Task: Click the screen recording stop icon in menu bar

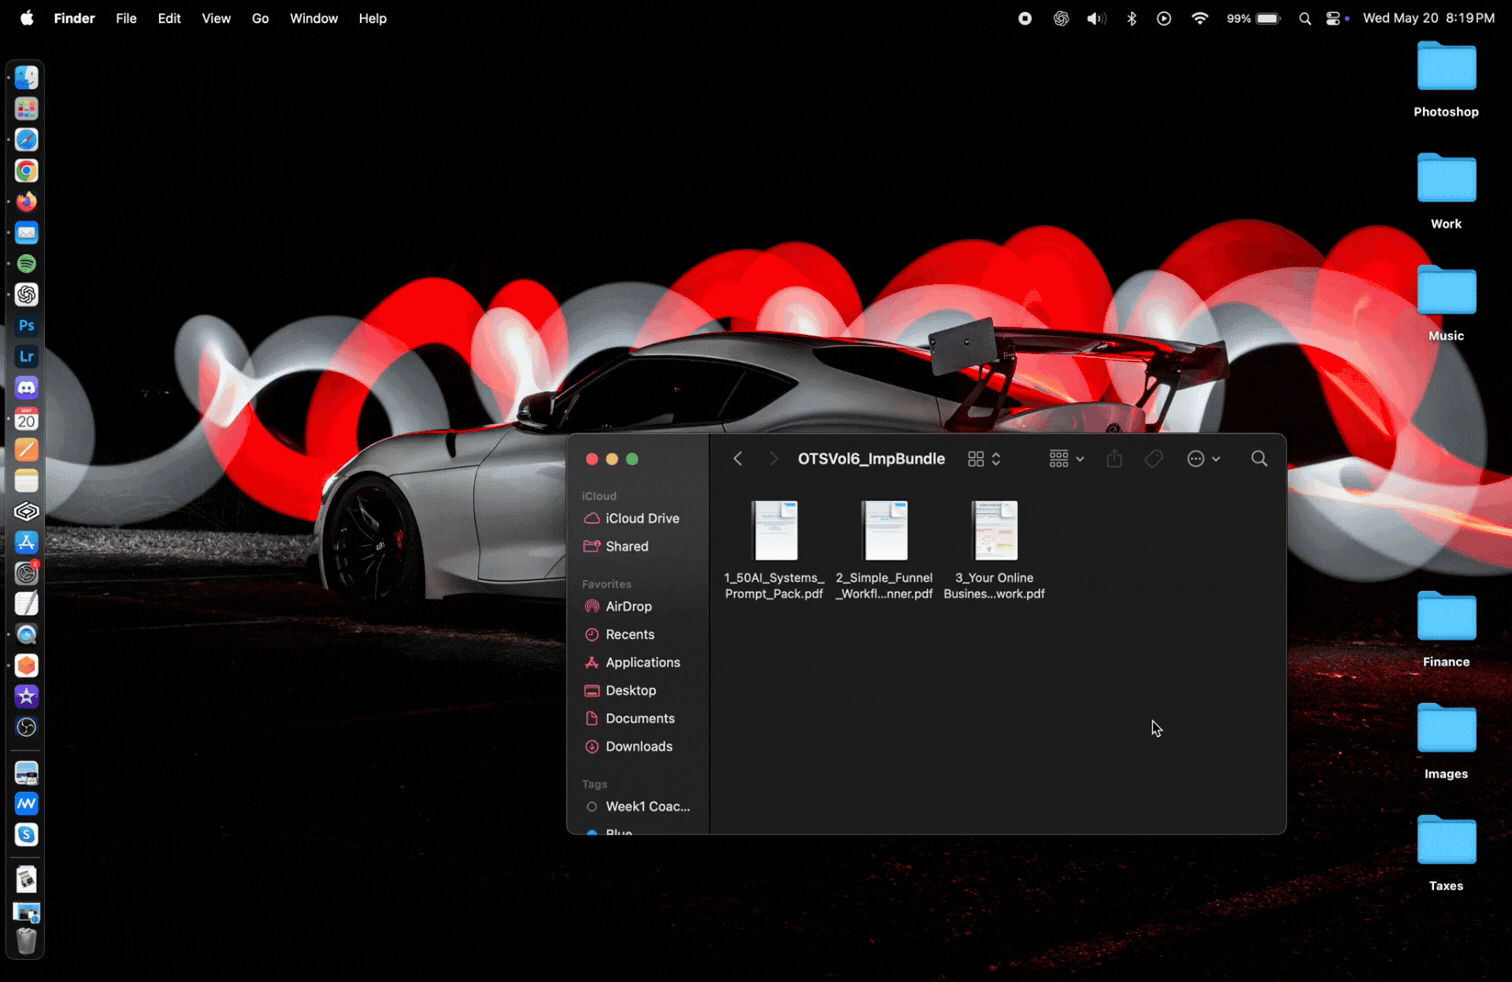Action: [1025, 18]
